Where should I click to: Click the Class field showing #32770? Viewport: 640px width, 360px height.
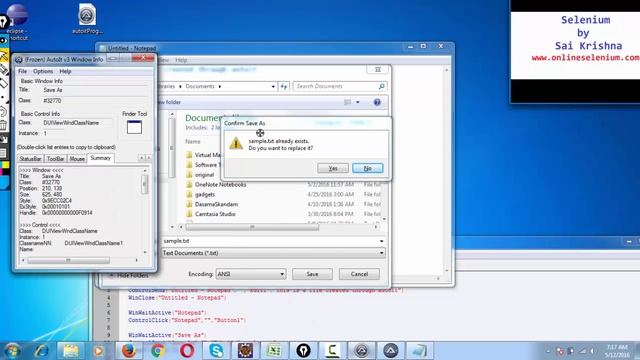coord(94,101)
